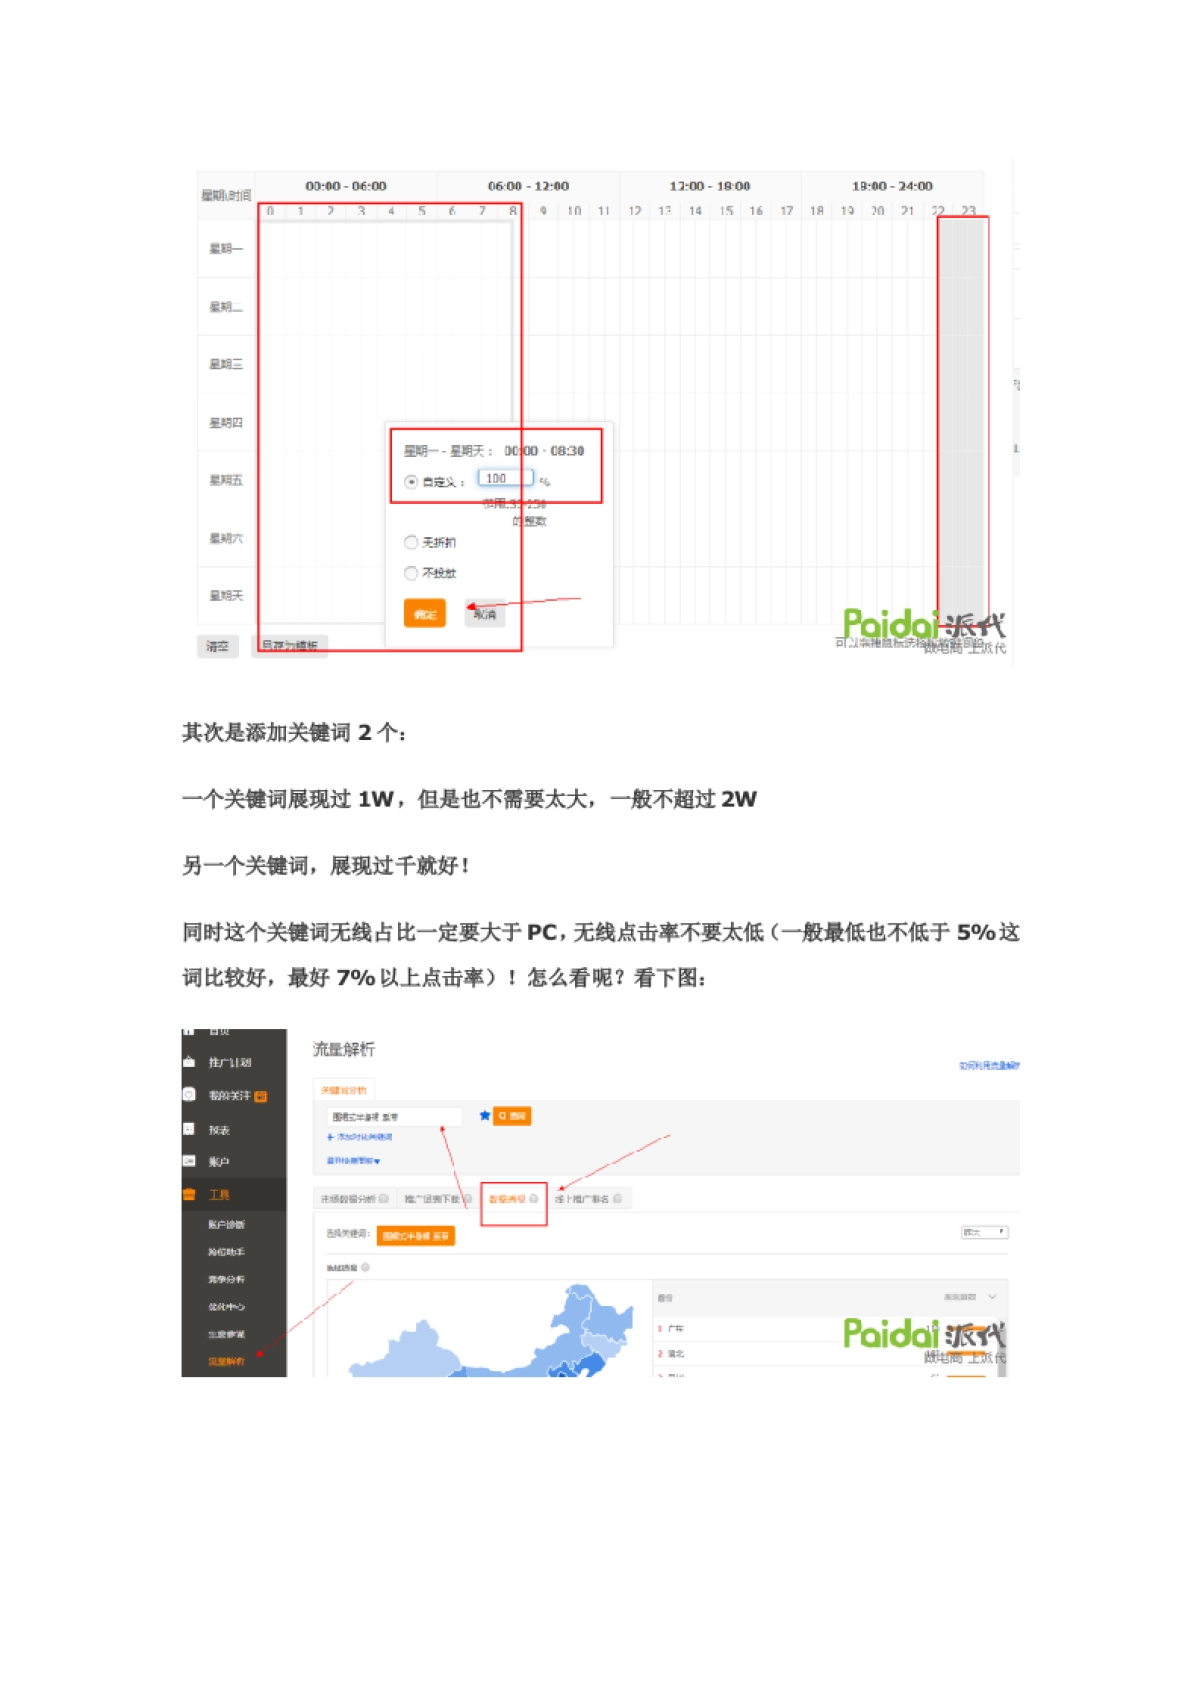
Task: Click the 另存为模板 button
Action: [x=290, y=646]
